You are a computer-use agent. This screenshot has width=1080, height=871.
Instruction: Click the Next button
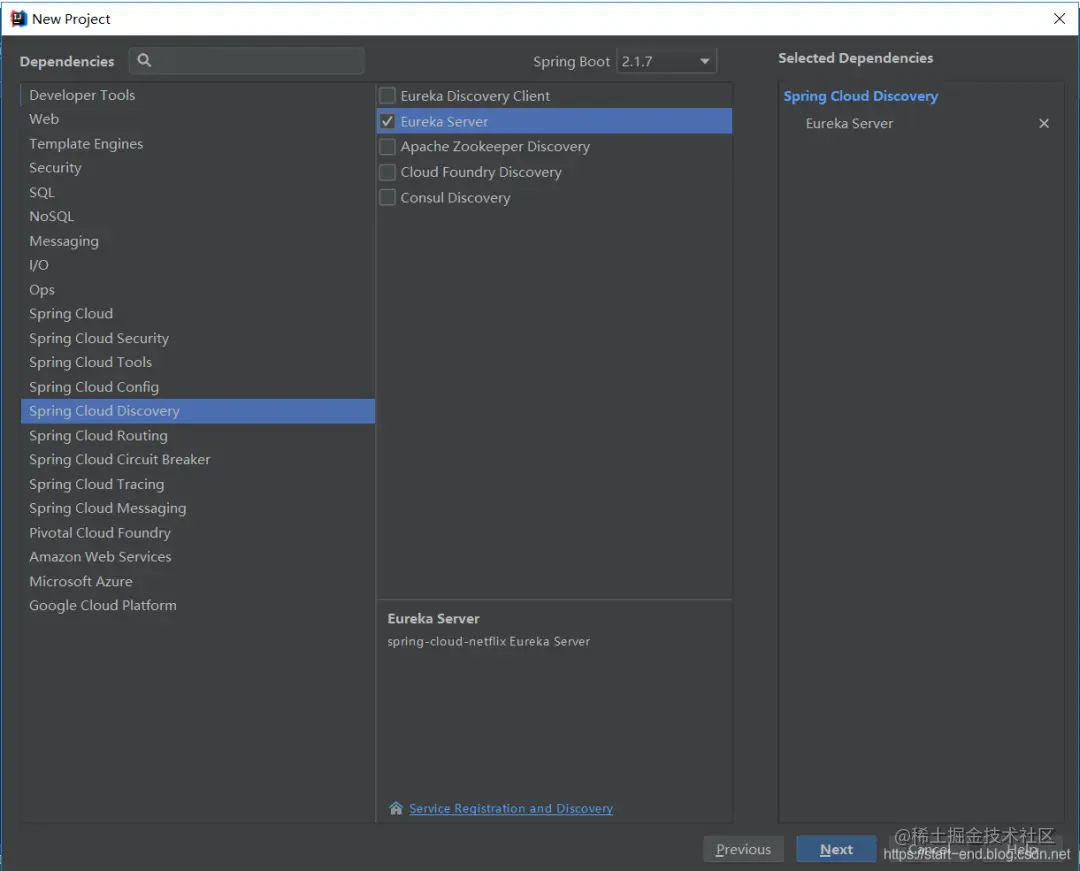pyautogui.click(x=836, y=849)
